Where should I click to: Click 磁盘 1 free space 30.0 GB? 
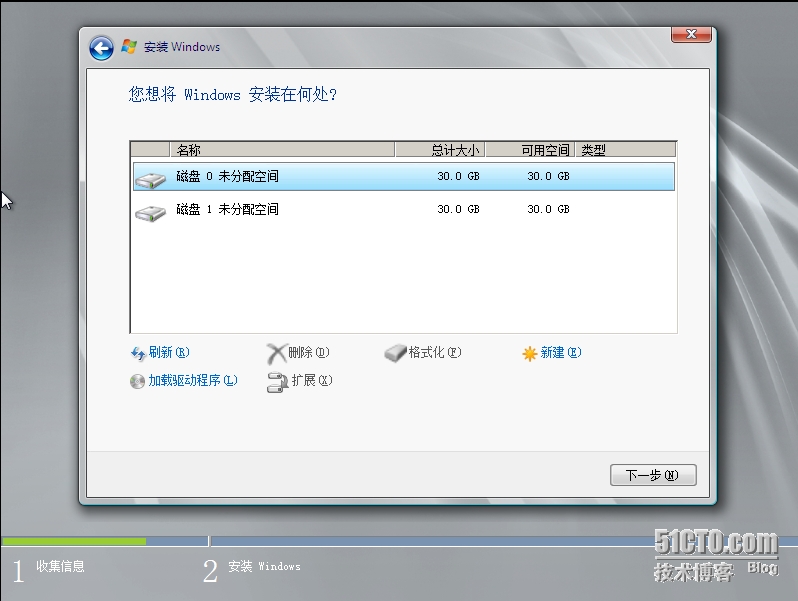[548, 209]
